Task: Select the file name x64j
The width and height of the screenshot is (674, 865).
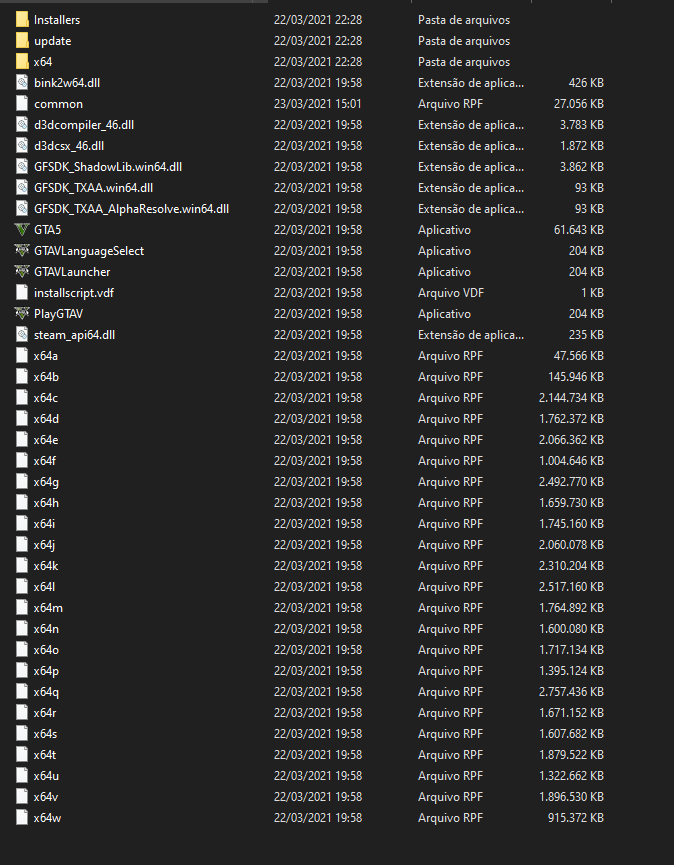Action: (x=44, y=545)
